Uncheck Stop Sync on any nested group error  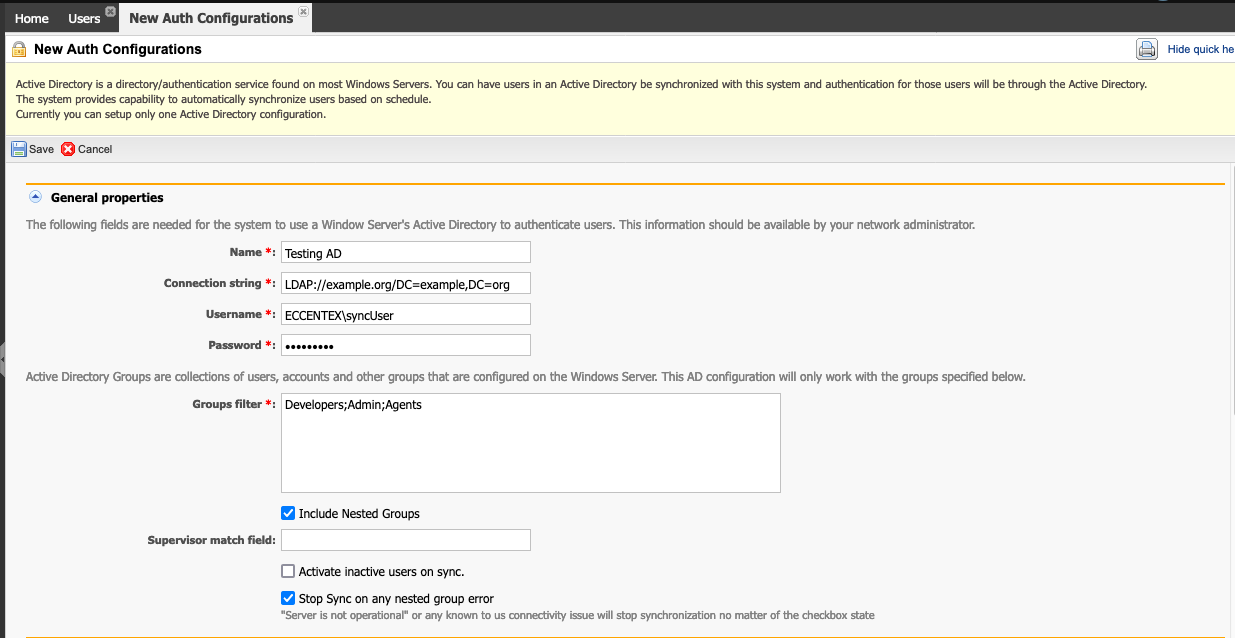288,599
